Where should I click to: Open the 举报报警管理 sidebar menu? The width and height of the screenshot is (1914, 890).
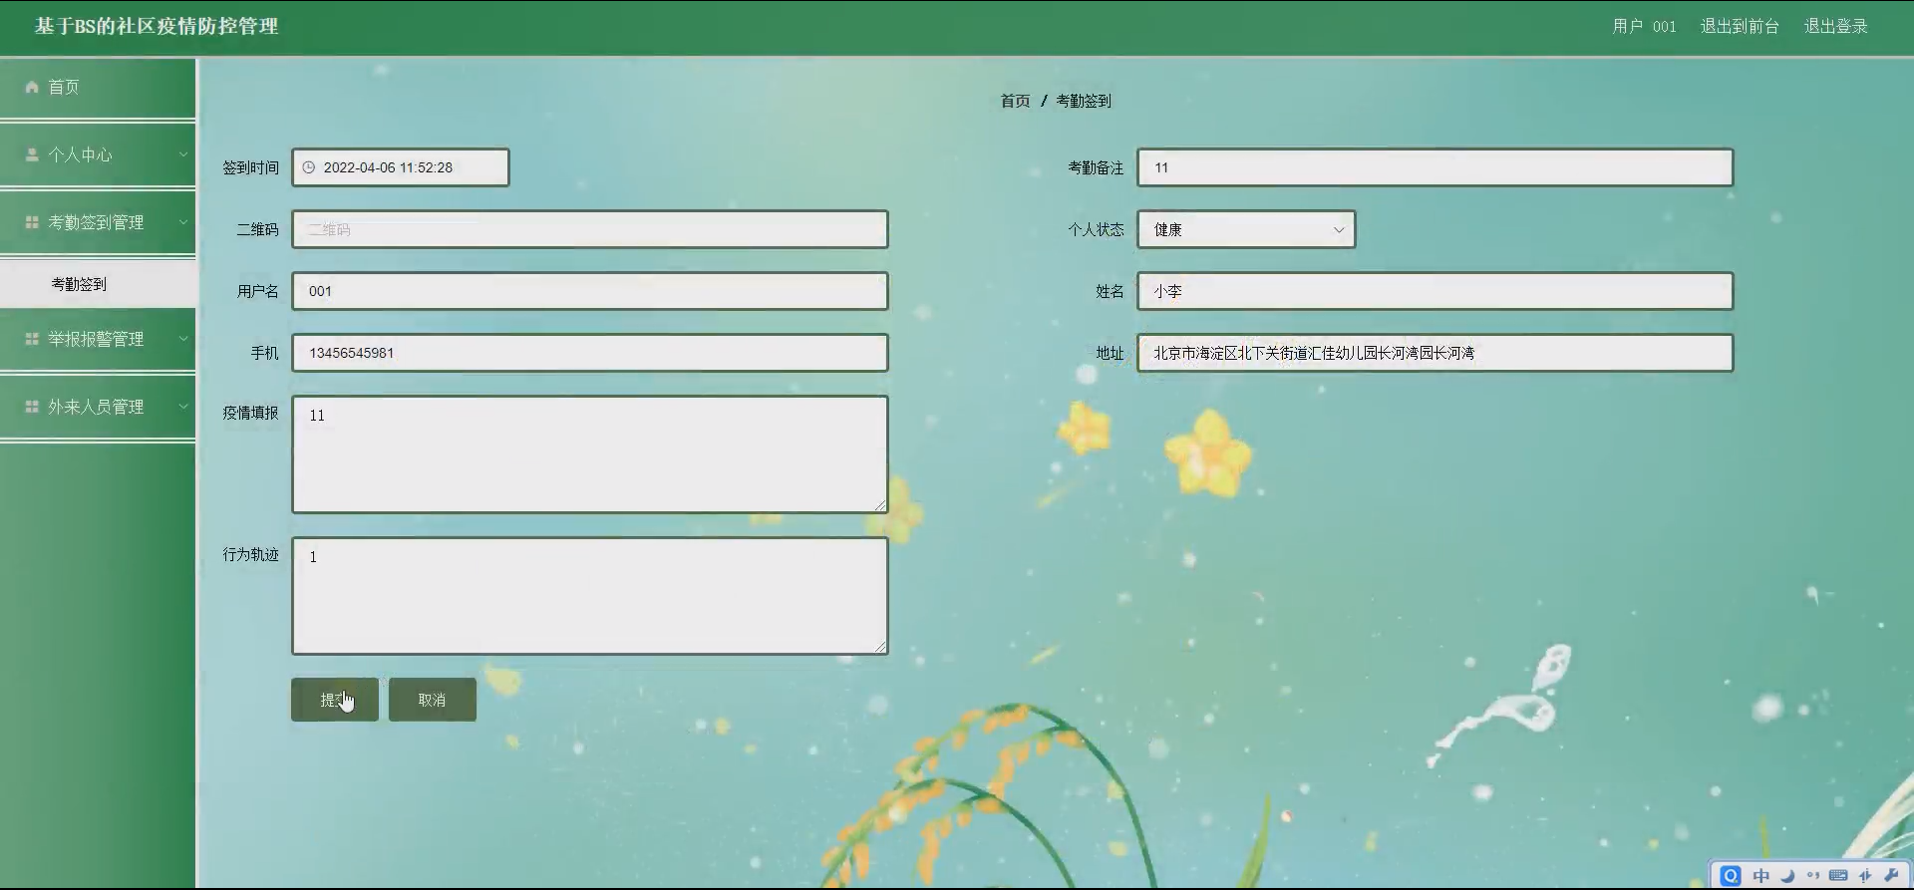click(x=98, y=339)
